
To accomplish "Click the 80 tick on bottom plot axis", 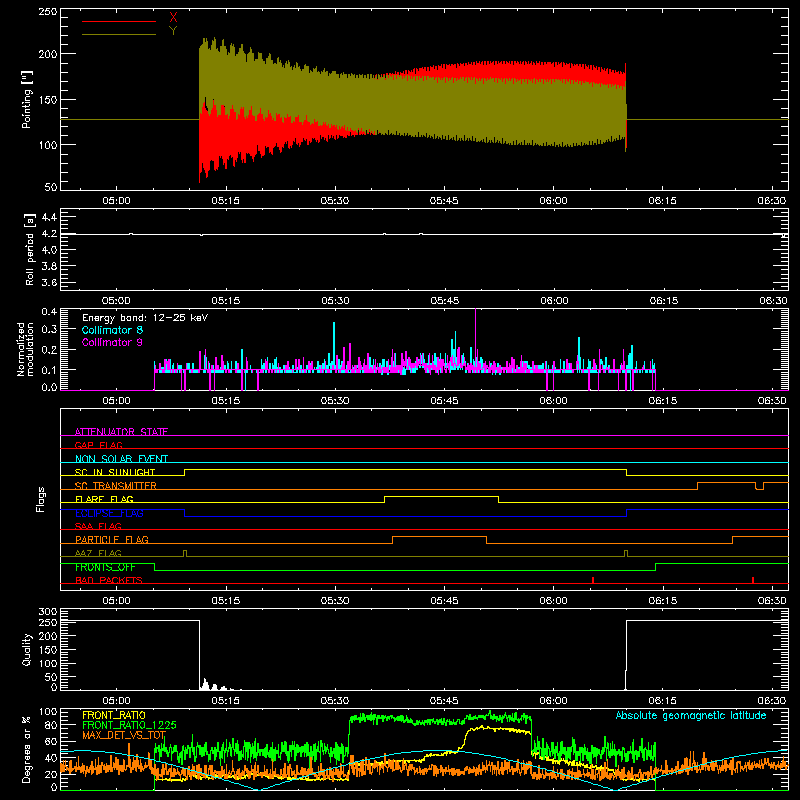I will coord(51,724).
